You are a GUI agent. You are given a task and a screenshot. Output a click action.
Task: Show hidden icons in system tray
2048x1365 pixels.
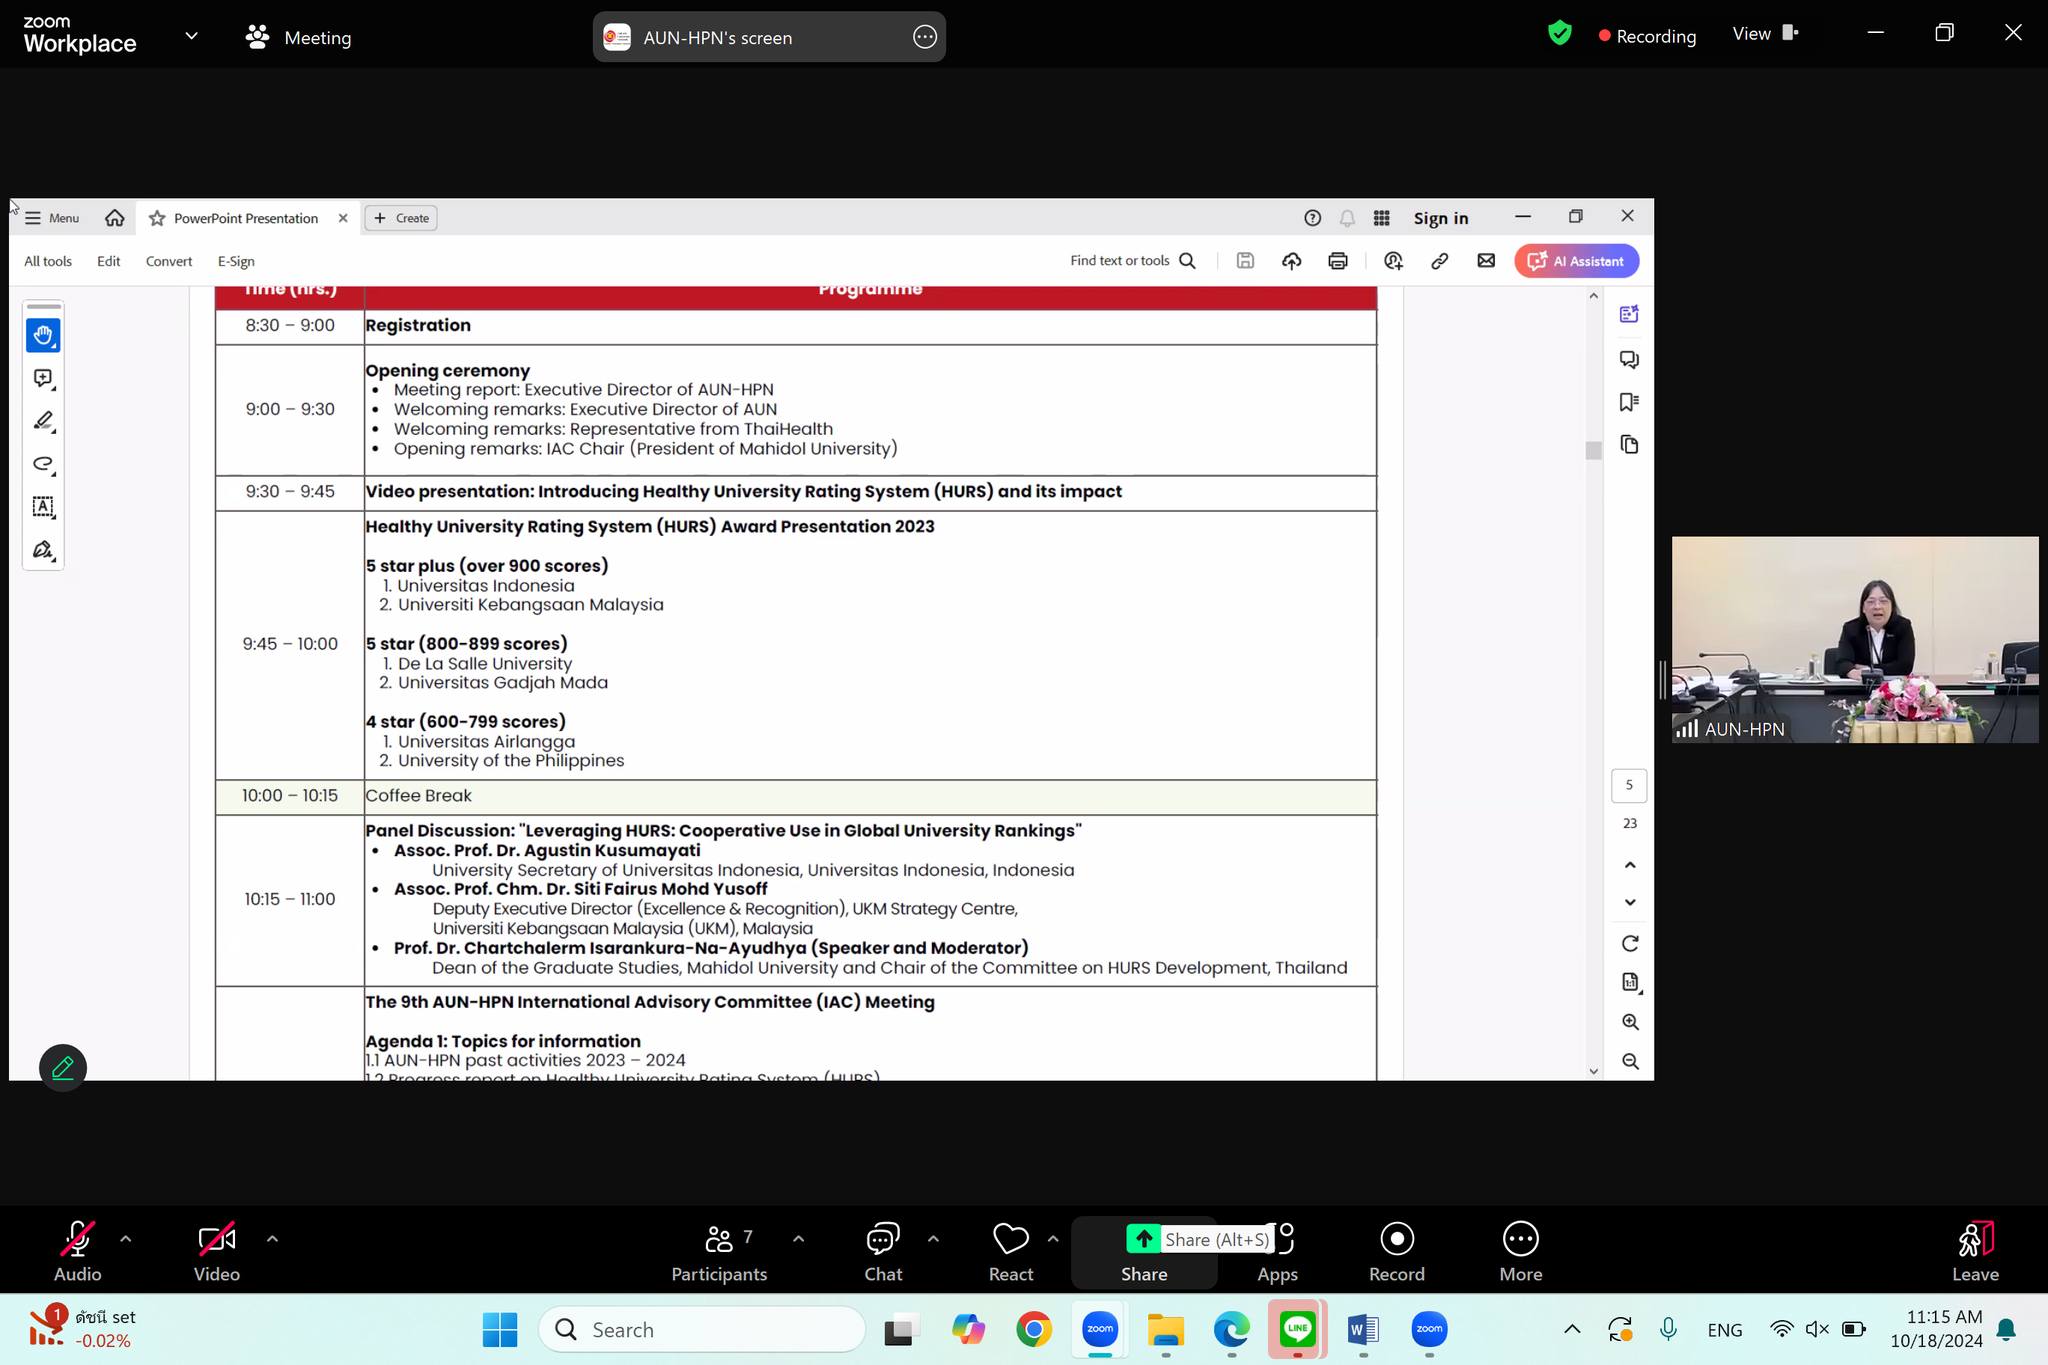tap(1572, 1329)
